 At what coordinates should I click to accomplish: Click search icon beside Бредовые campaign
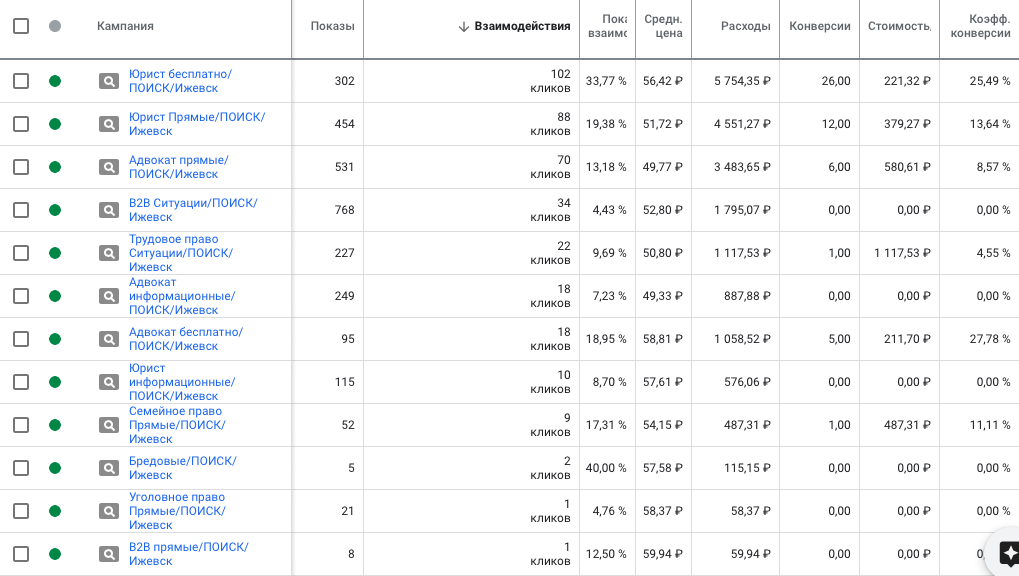click(x=108, y=468)
